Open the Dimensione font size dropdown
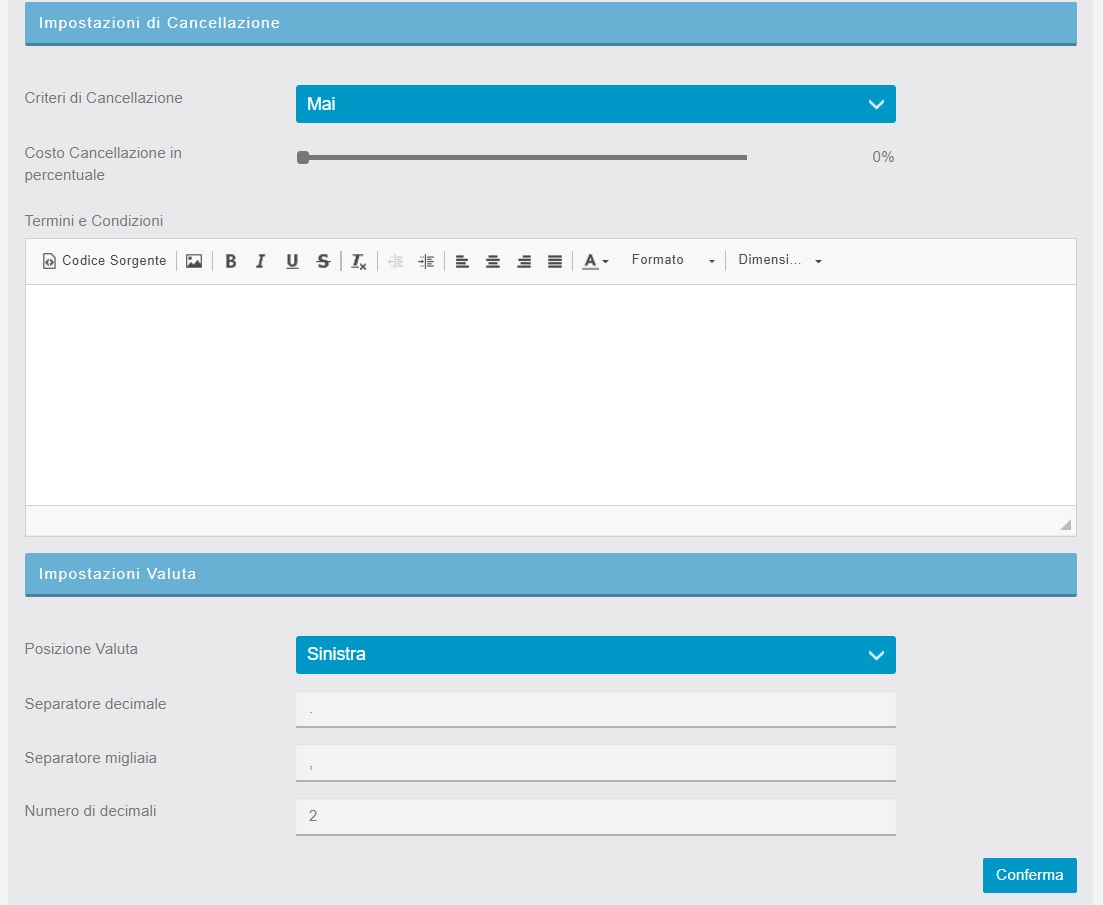The image size is (1103, 905). point(780,261)
